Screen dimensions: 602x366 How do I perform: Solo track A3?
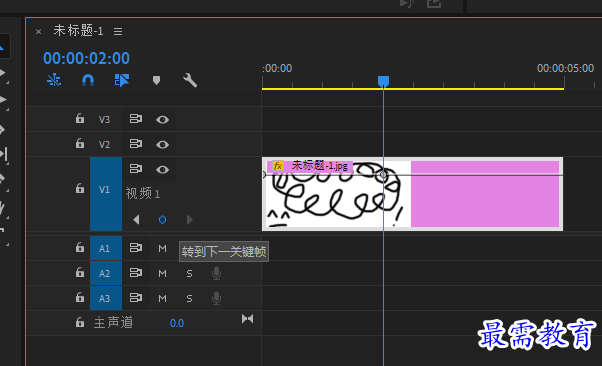pos(189,298)
